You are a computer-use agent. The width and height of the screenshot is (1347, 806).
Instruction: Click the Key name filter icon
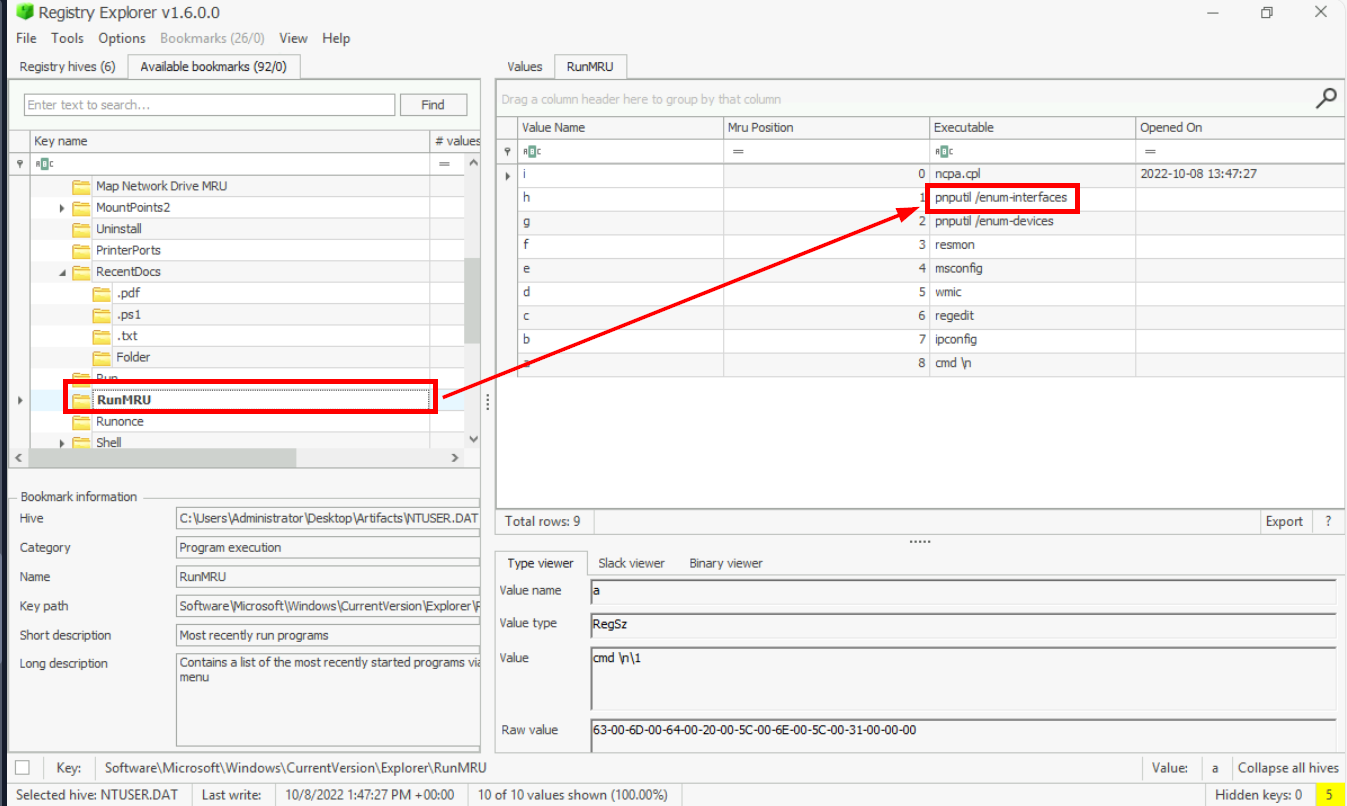click(x=45, y=164)
